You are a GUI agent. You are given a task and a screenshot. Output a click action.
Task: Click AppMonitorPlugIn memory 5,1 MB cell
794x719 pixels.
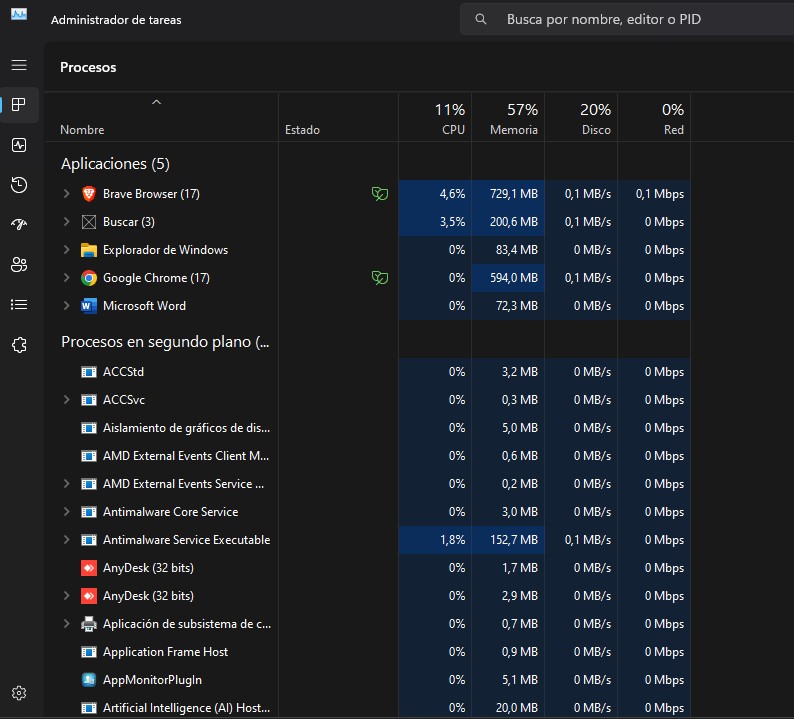(x=508, y=680)
